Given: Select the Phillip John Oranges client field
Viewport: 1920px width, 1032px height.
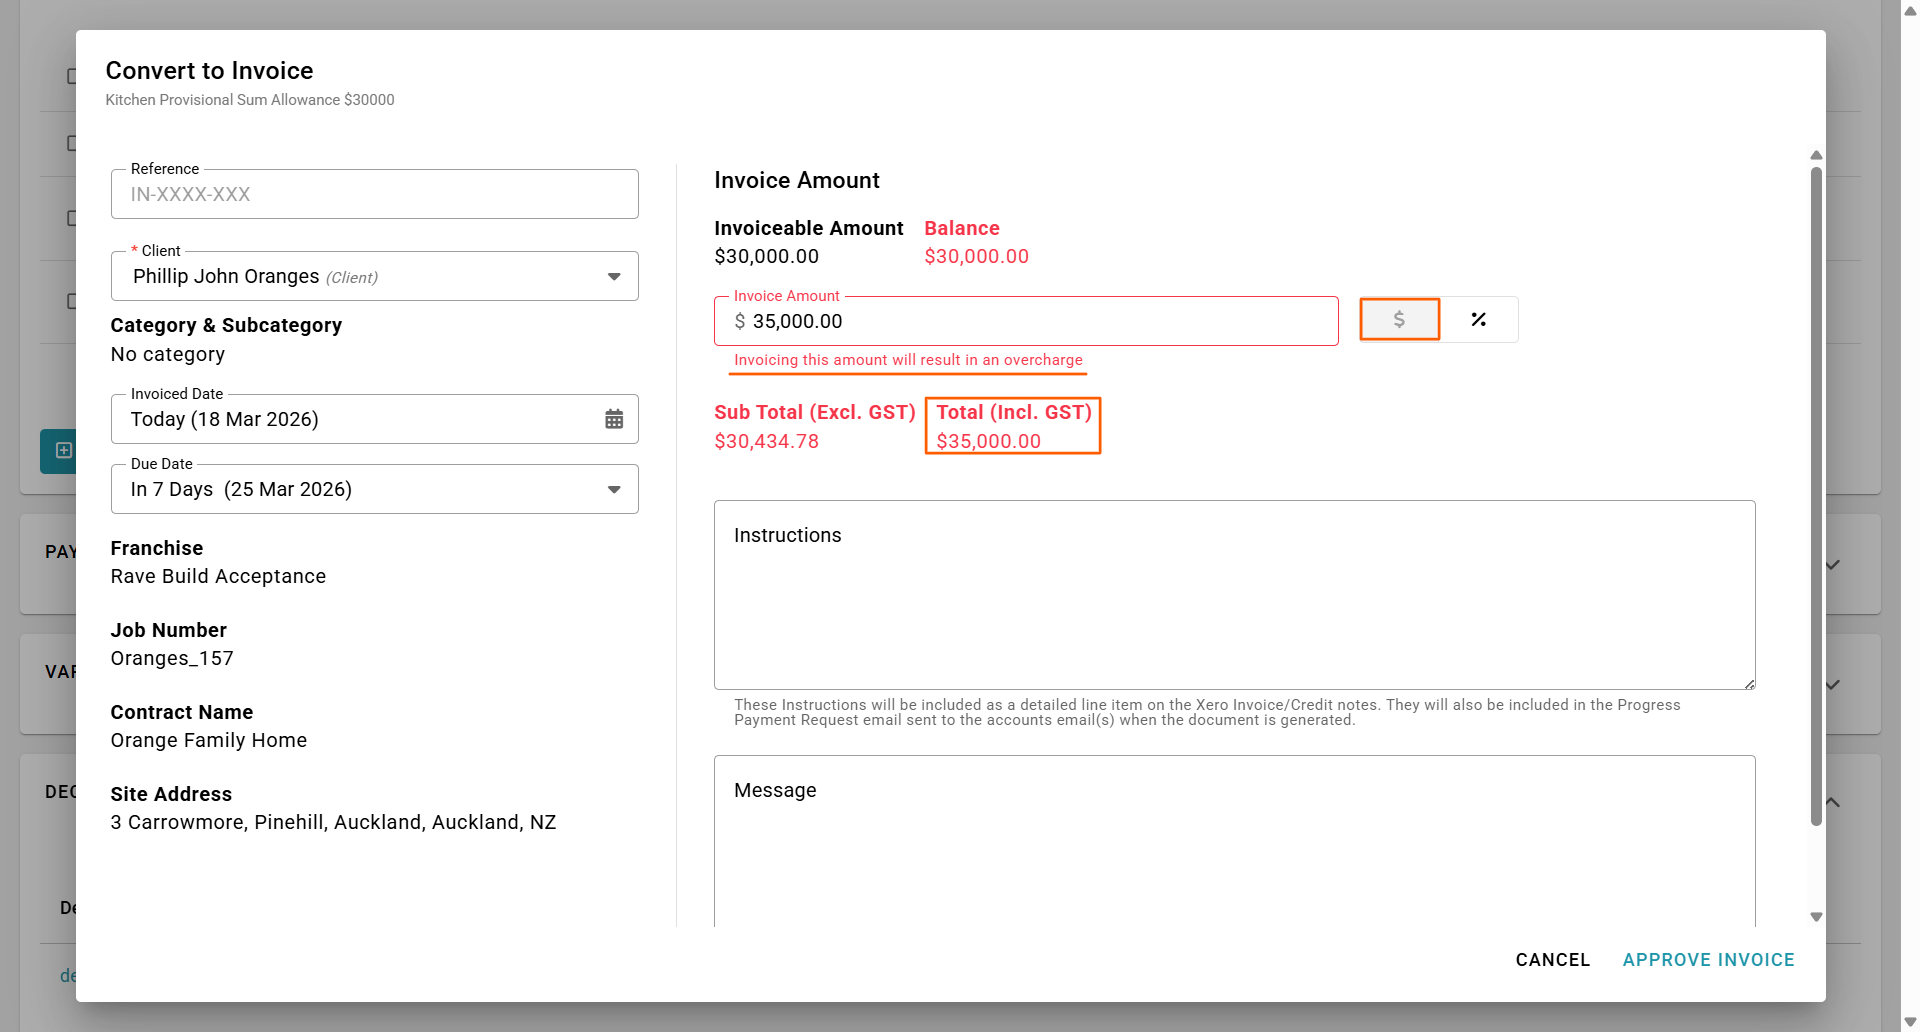Looking at the screenshot, I should (x=360, y=277).
